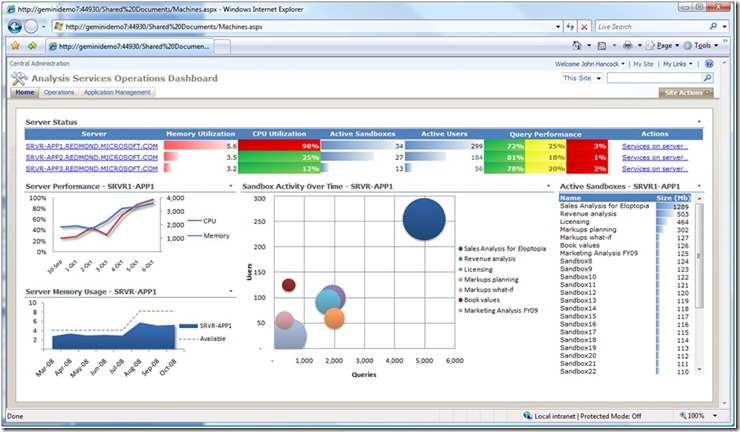Screen dimensions: 740x432
Task: Click the Book values legend entry
Action: (479, 300)
